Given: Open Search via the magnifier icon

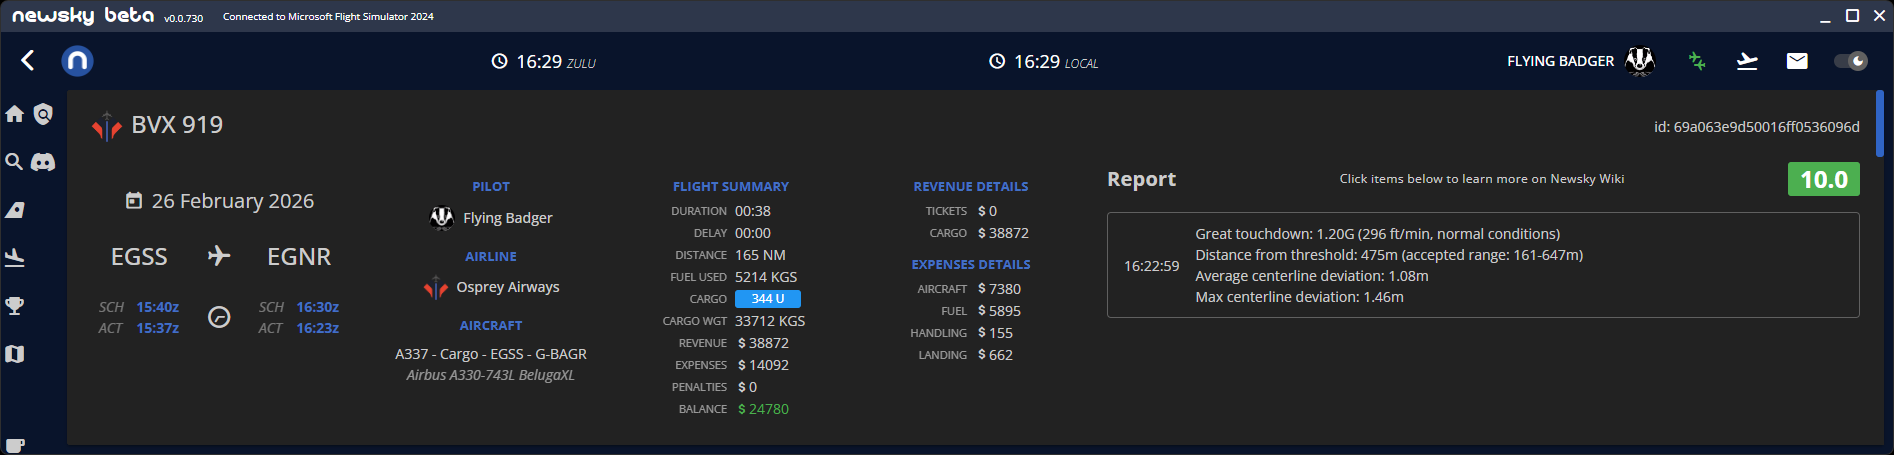Looking at the screenshot, I should (14, 162).
